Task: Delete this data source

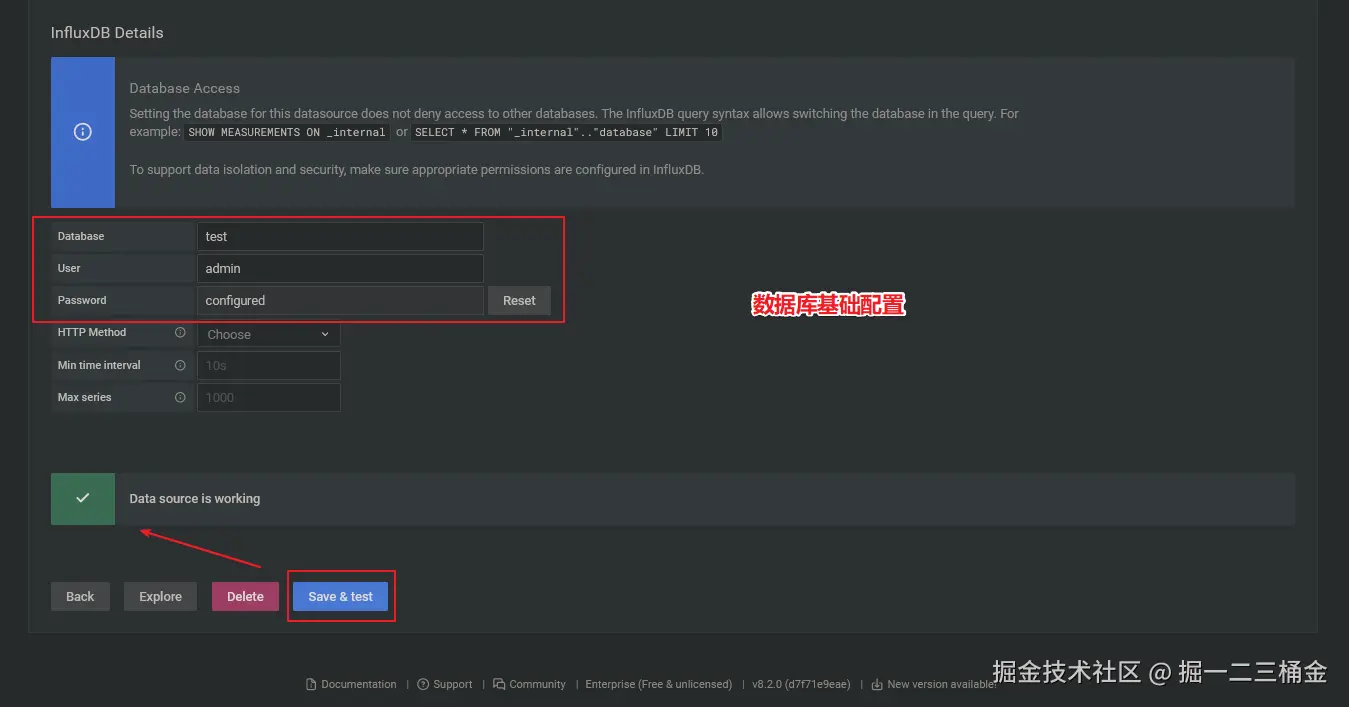Action: [x=245, y=596]
